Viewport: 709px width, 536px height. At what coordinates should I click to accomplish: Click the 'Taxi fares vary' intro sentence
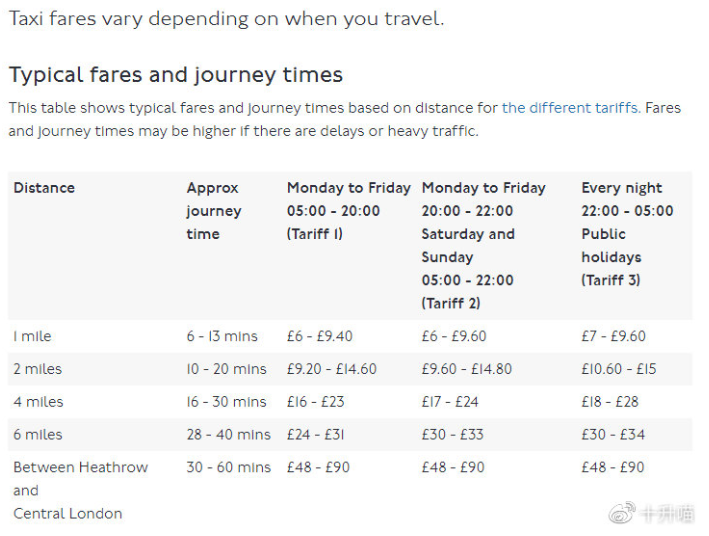click(227, 19)
